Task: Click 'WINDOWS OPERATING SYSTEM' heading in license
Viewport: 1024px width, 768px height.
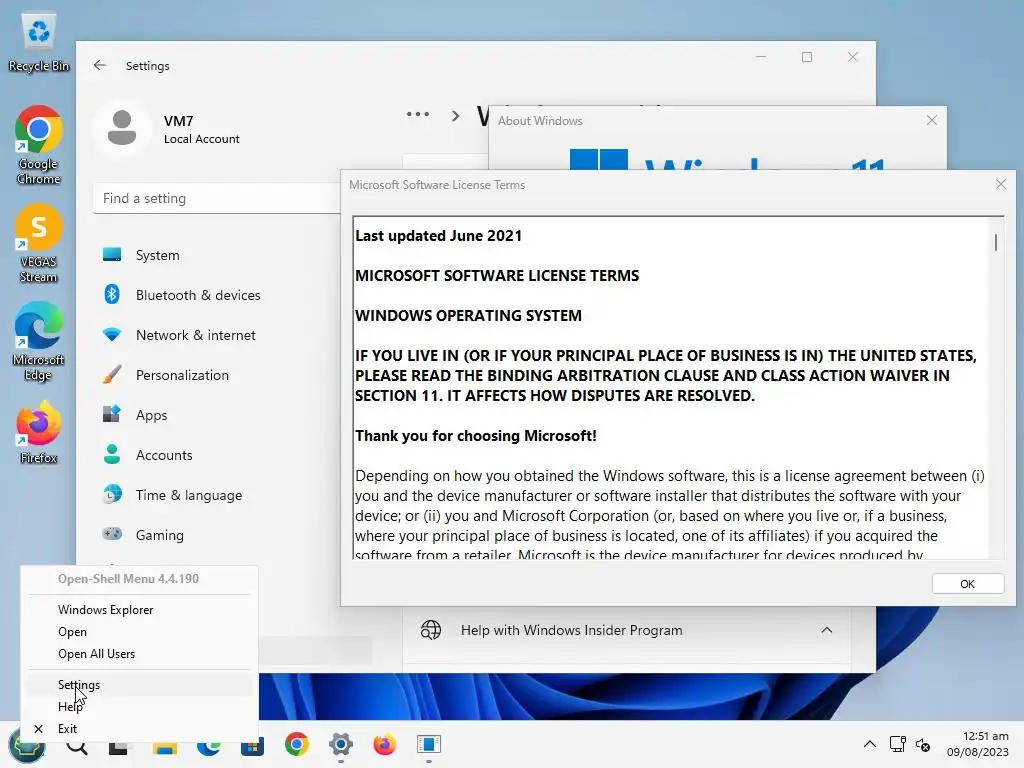Action: point(468,315)
